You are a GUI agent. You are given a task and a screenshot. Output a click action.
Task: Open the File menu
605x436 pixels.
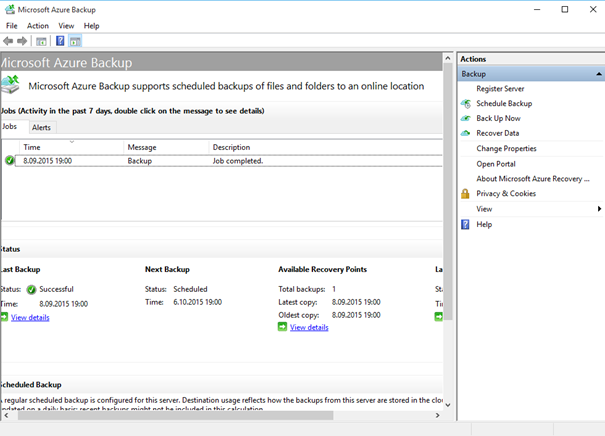click(x=12, y=25)
